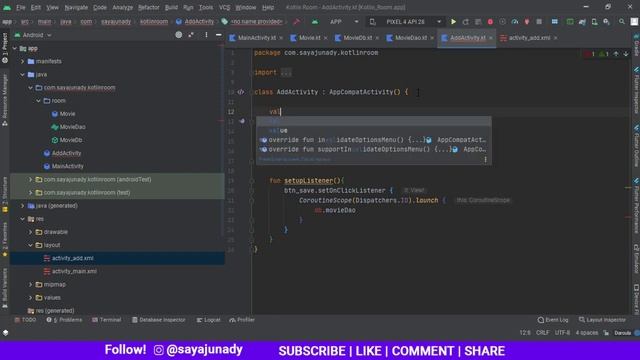Open Resource Manager side tab

coord(5,100)
